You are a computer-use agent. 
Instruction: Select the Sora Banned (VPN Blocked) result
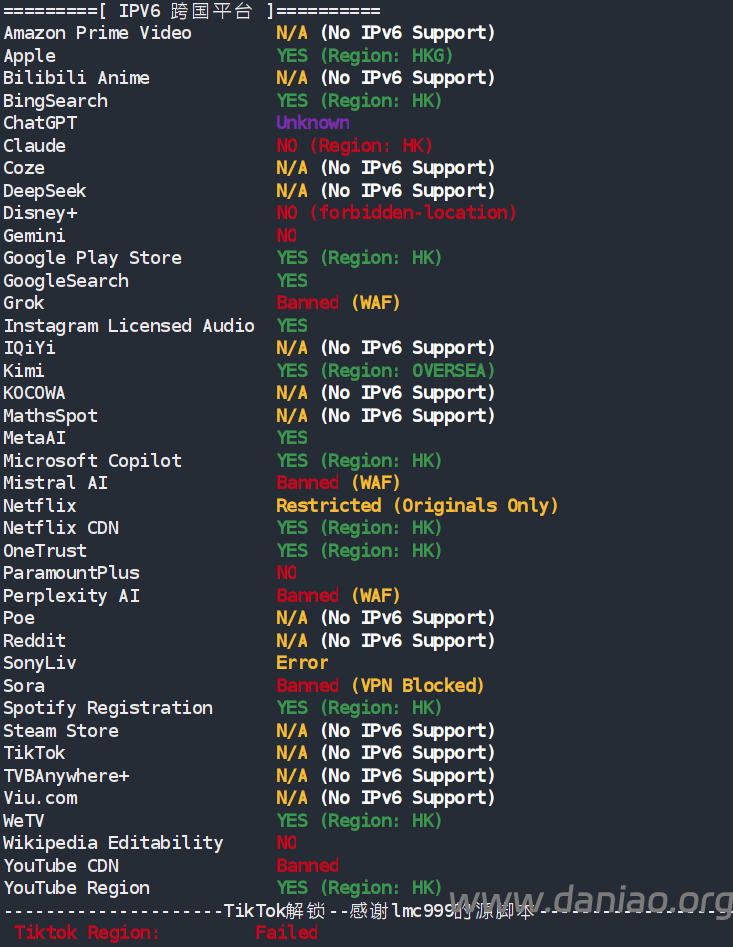pos(380,685)
